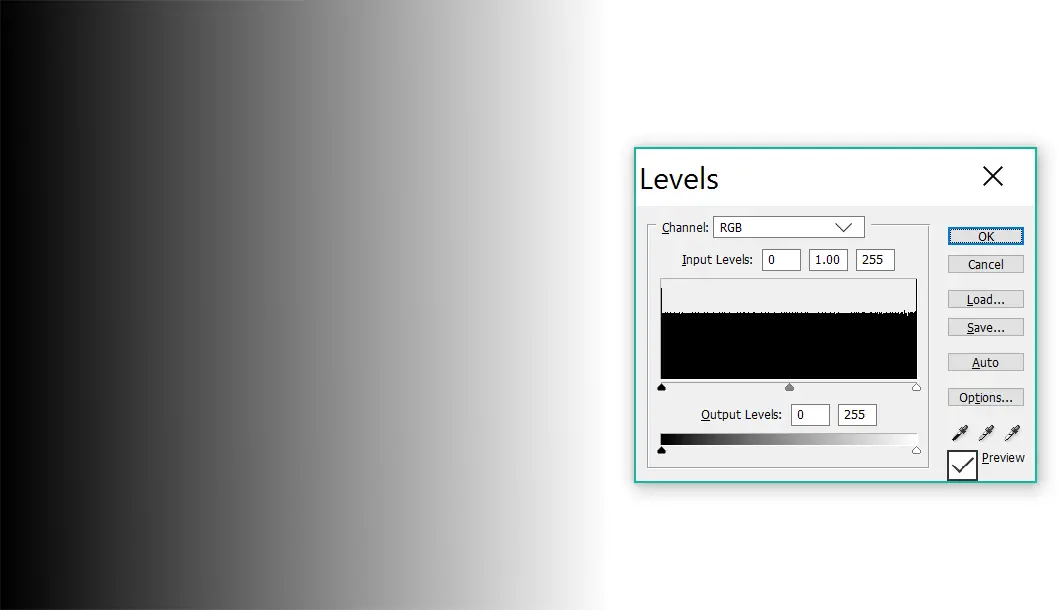
Task: Click the Input Levels gamma field 1.00
Action: pyautogui.click(x=828, y=260)
